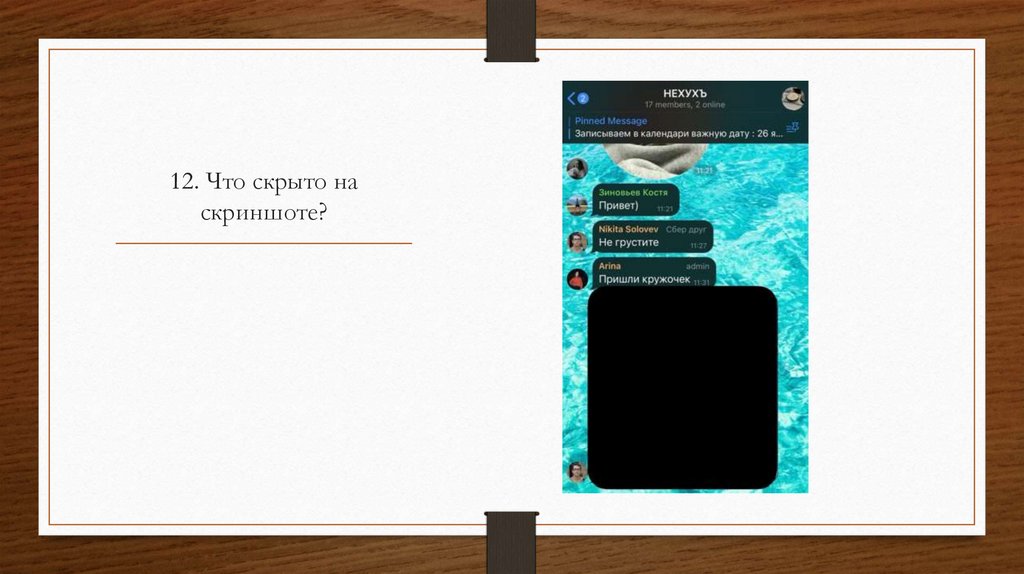Tap Arina's red avatar
1024x574 pixels.
[x=577, y=279]
